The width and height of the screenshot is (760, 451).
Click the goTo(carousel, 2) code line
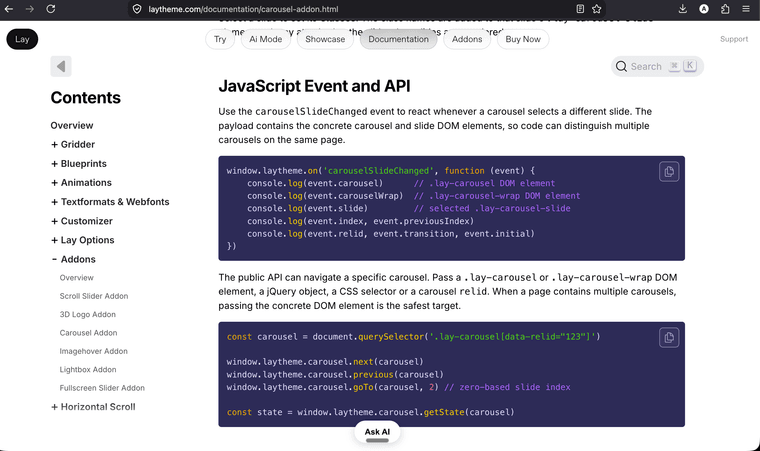pyautogui.click(x=398, y=387)
